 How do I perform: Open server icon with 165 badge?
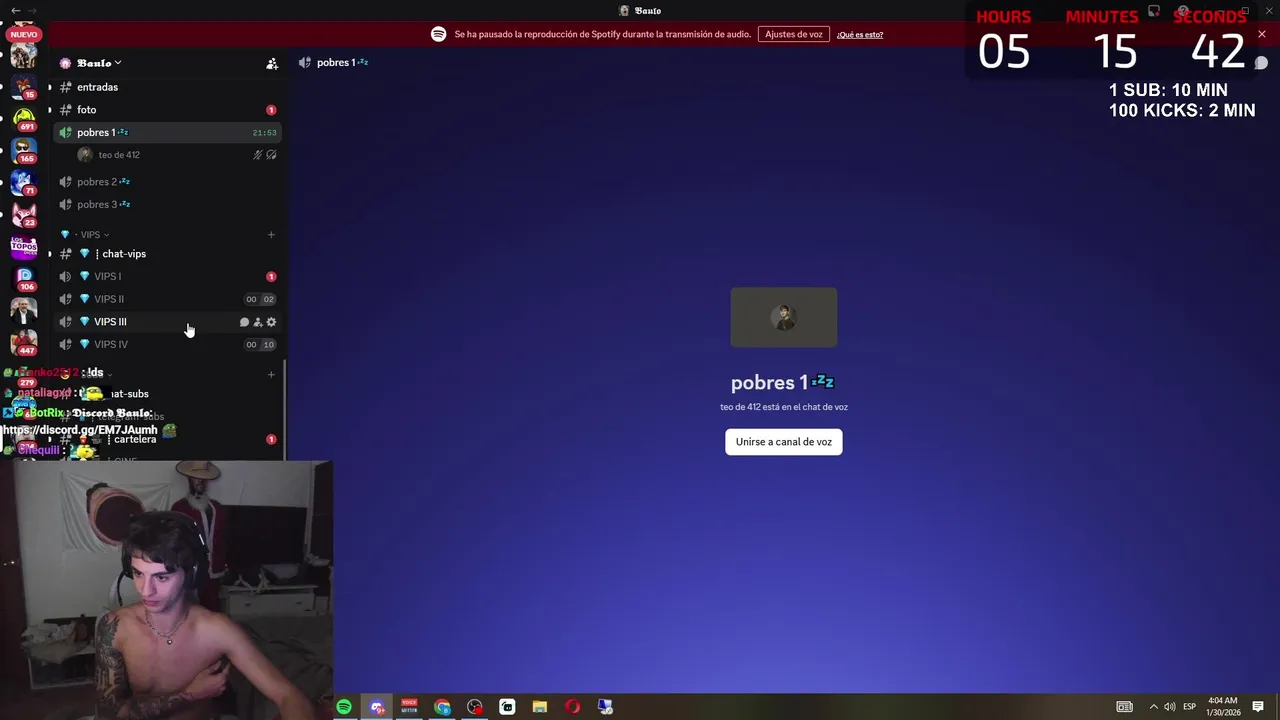[24, 151]
